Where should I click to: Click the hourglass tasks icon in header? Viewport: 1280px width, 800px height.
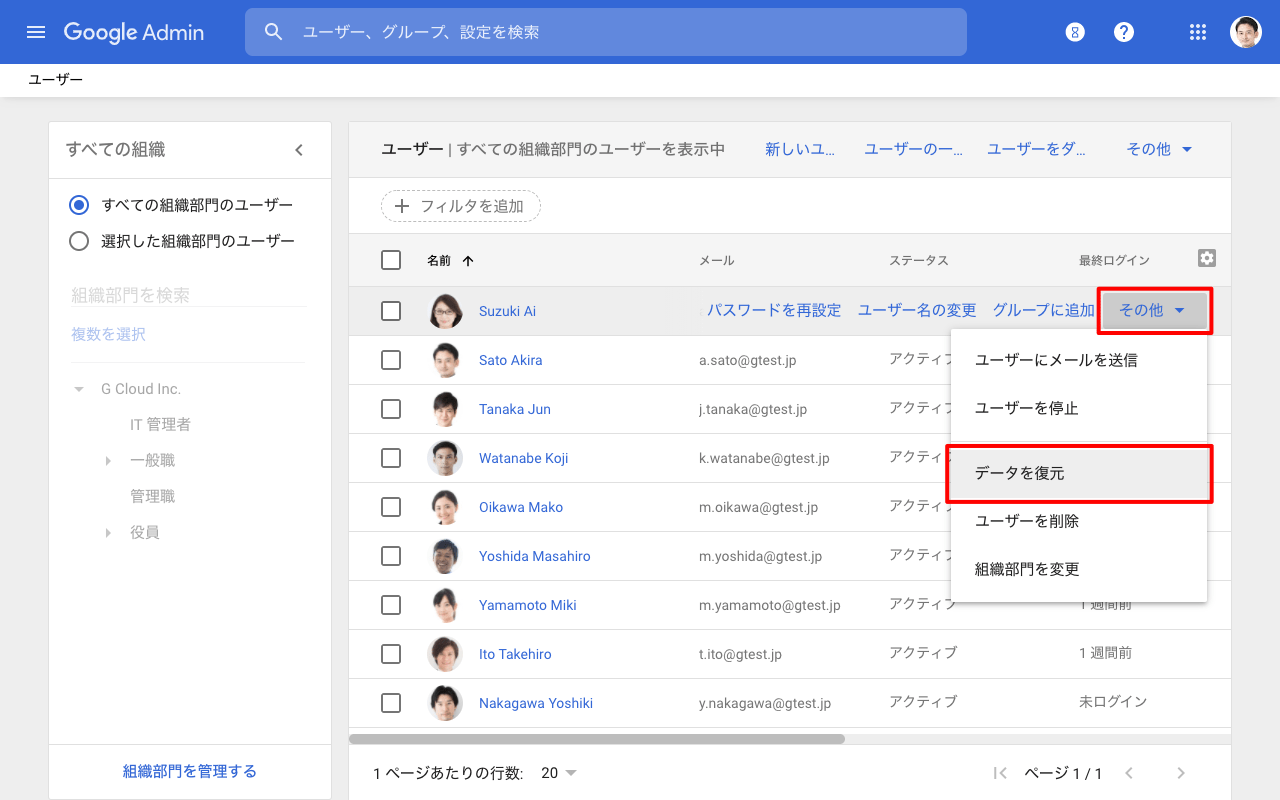point(1075,32)
